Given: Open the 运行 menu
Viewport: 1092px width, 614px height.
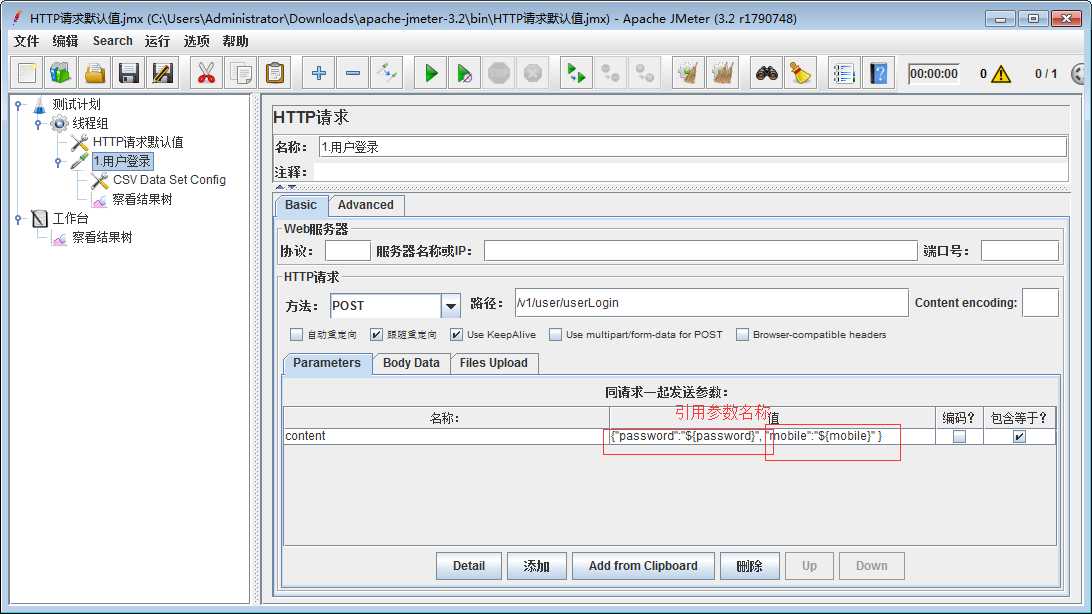Looking at the screenshot, I should click(x=157, y=41).
